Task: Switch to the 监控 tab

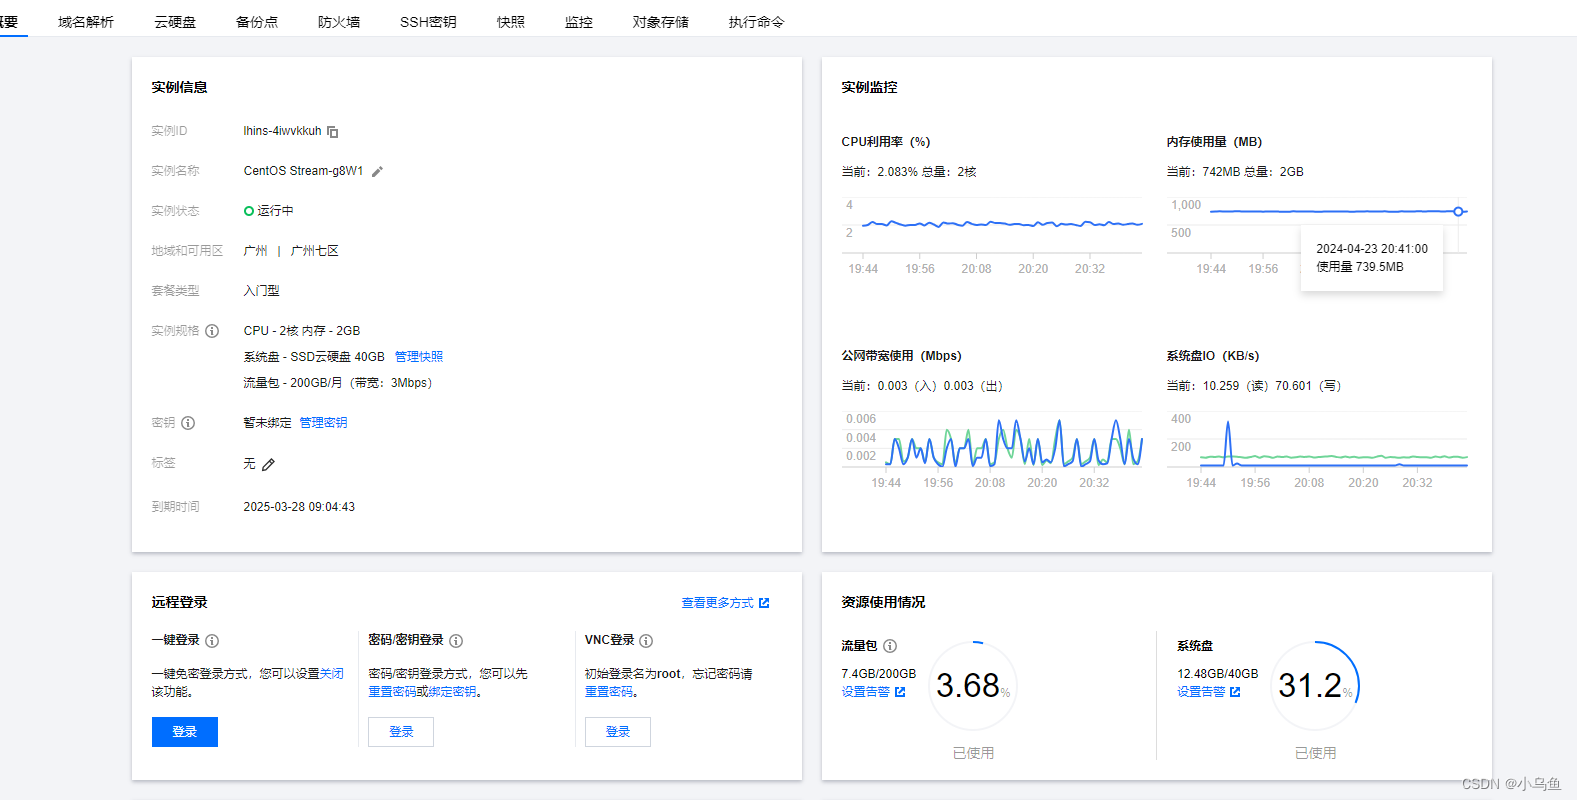Action: click(579, 22)
